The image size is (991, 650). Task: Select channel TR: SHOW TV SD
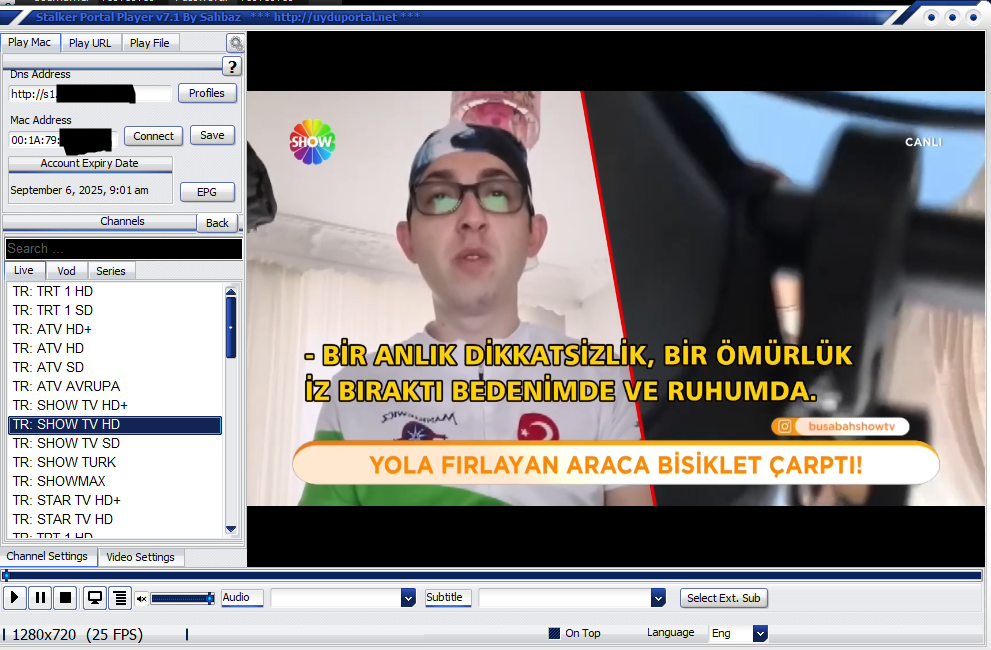116,443
